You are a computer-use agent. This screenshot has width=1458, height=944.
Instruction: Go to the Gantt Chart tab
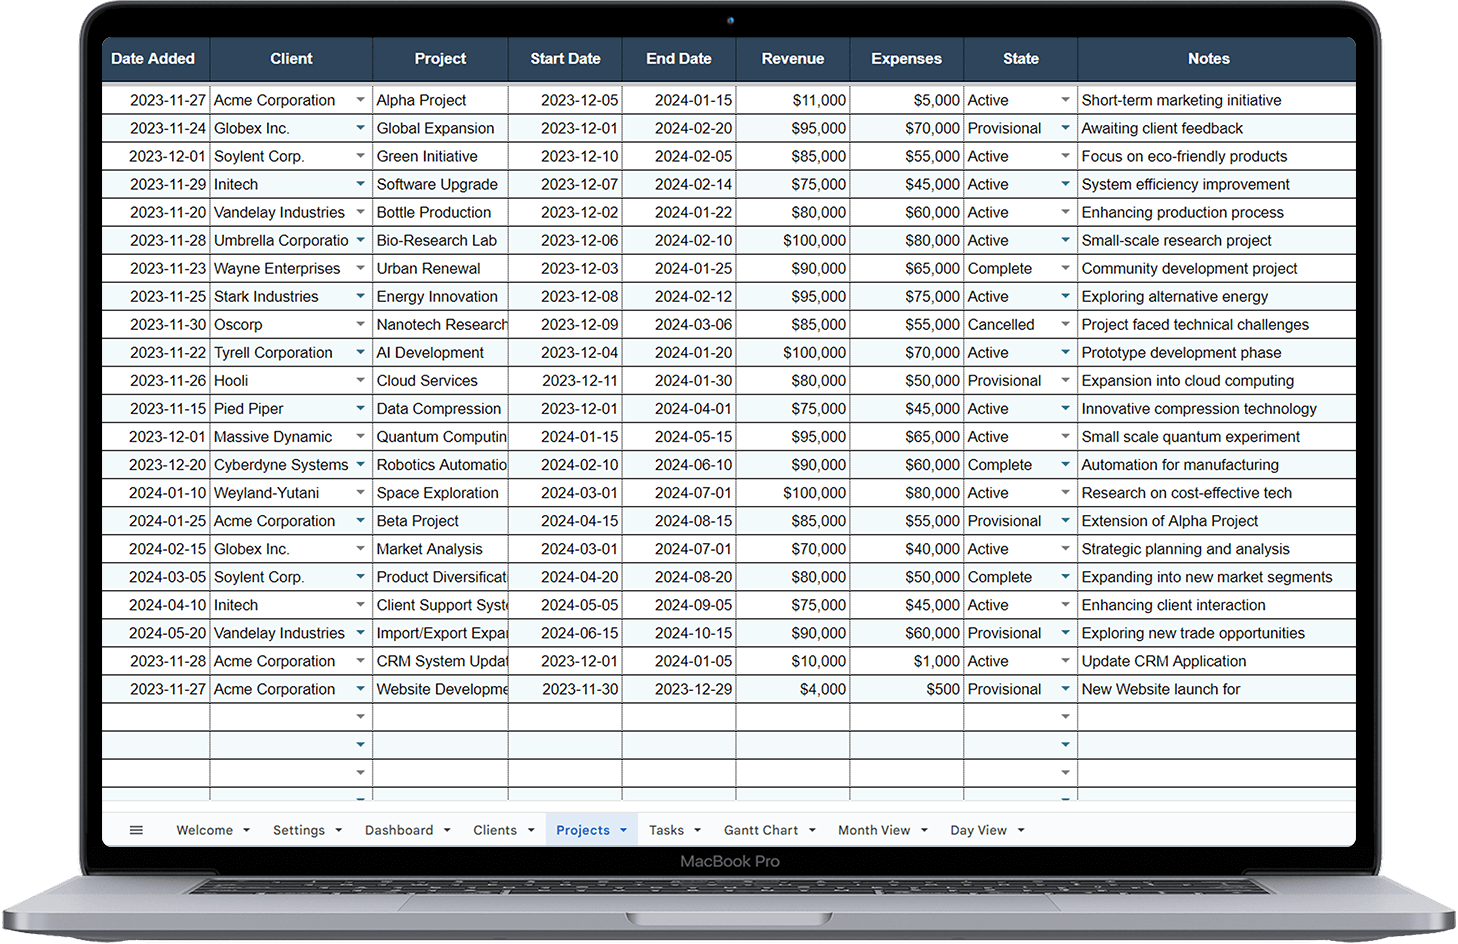(x=761, y=830)
